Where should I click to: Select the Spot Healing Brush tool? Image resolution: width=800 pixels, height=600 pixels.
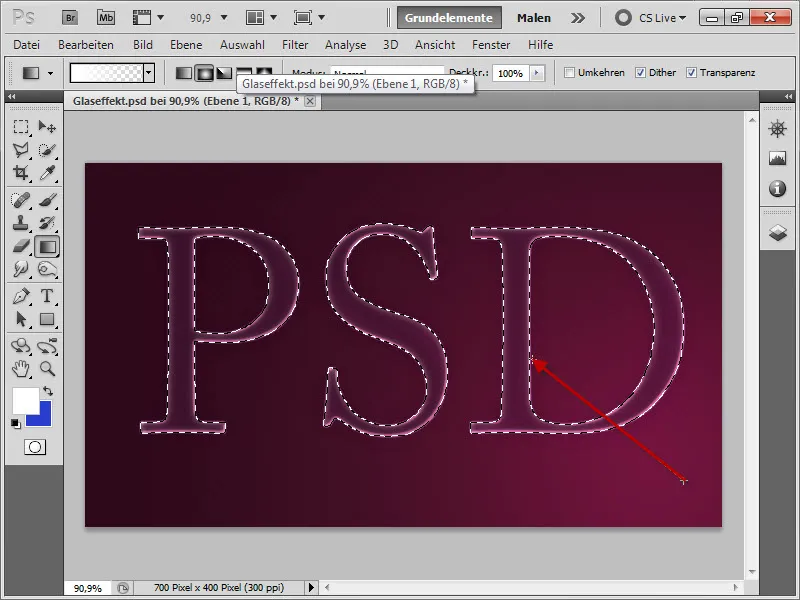pyautogui.click(x=21, y=200)
